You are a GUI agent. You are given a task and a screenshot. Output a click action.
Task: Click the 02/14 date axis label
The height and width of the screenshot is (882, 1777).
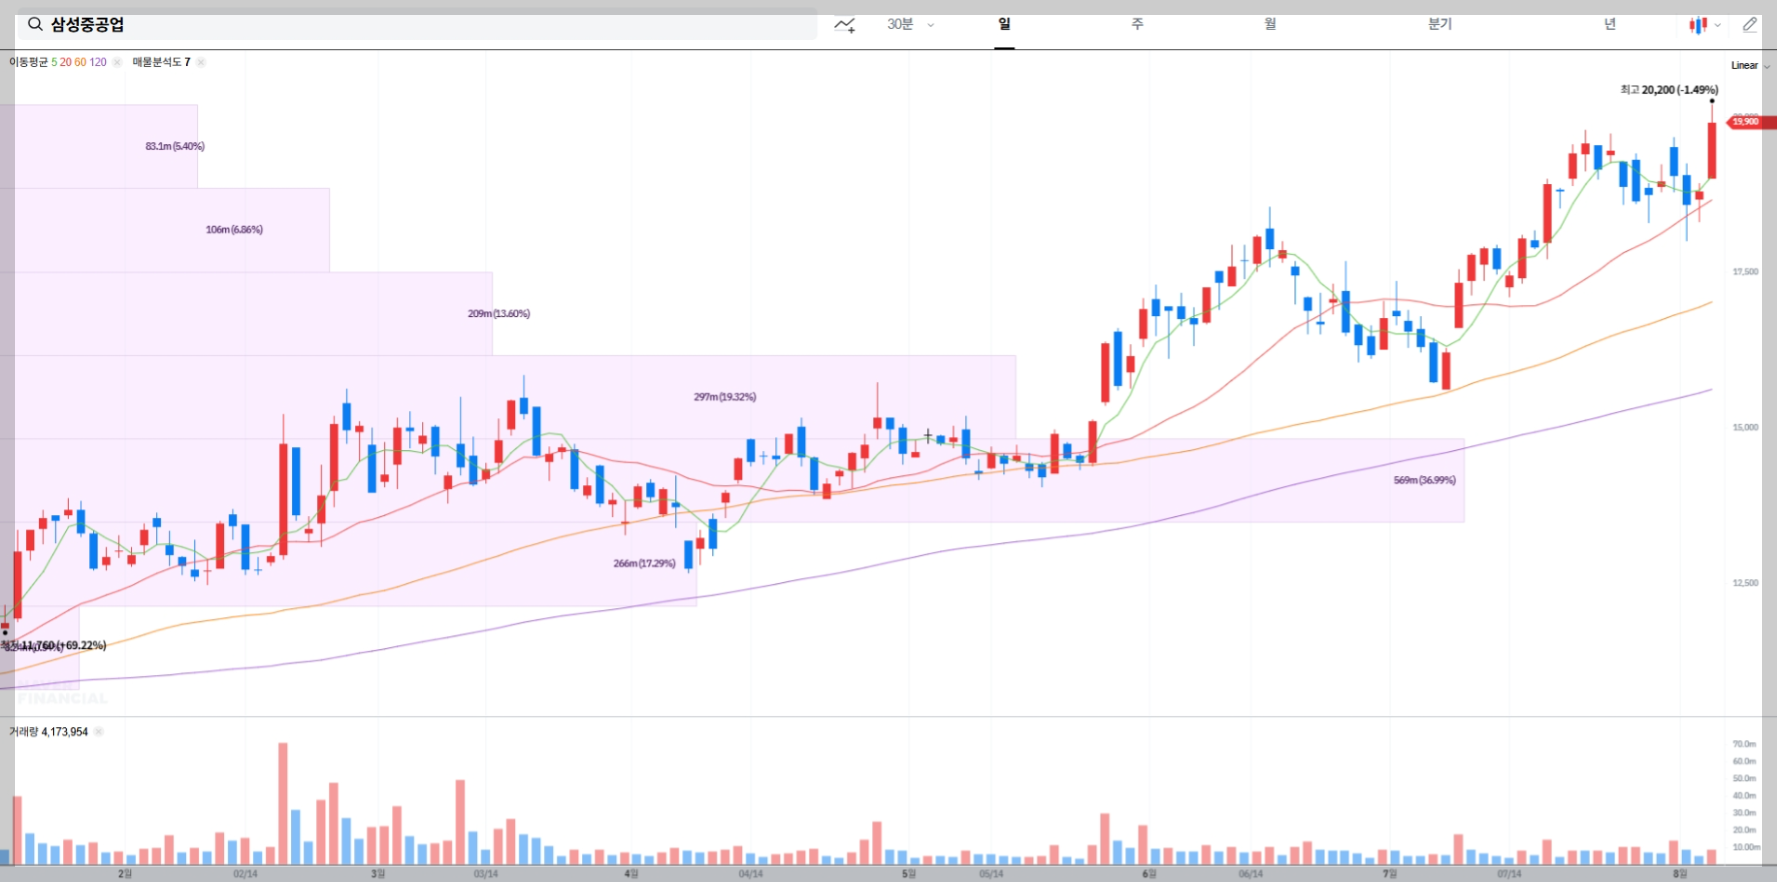245,874
